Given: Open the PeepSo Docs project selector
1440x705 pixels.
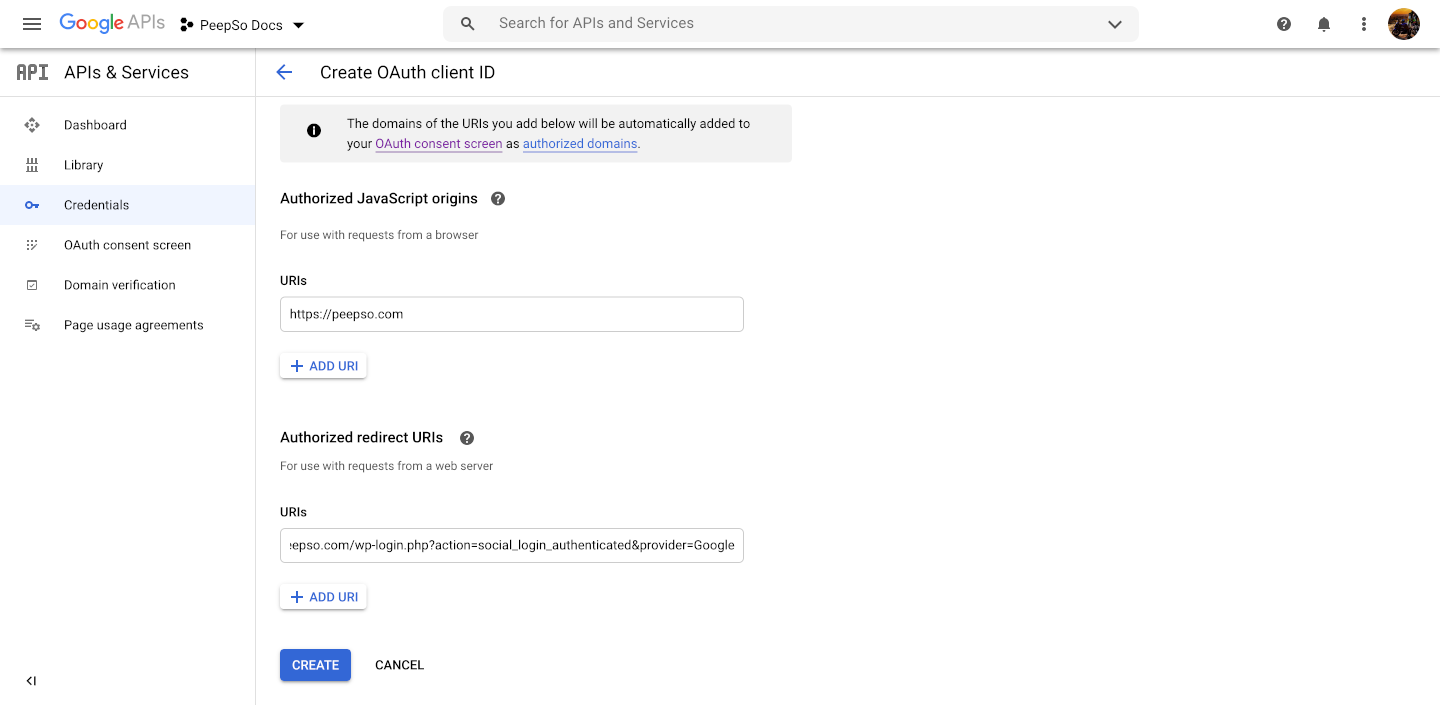Looking at the screenshot, I should (x=242, y=25).
